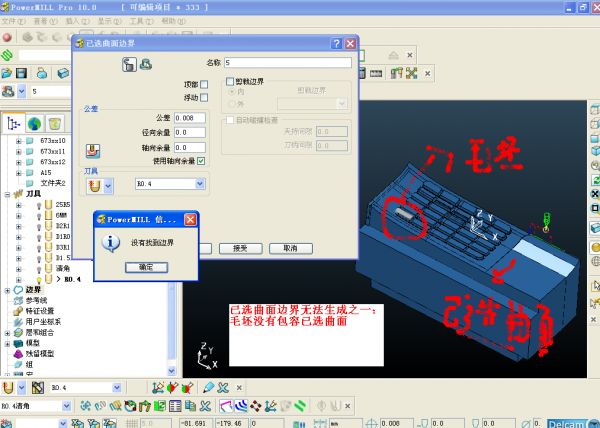The width and height of the screenshot is (600, 428).
Task: Click the red record button in the top toolbar
Action: click(x=7, y=37)
